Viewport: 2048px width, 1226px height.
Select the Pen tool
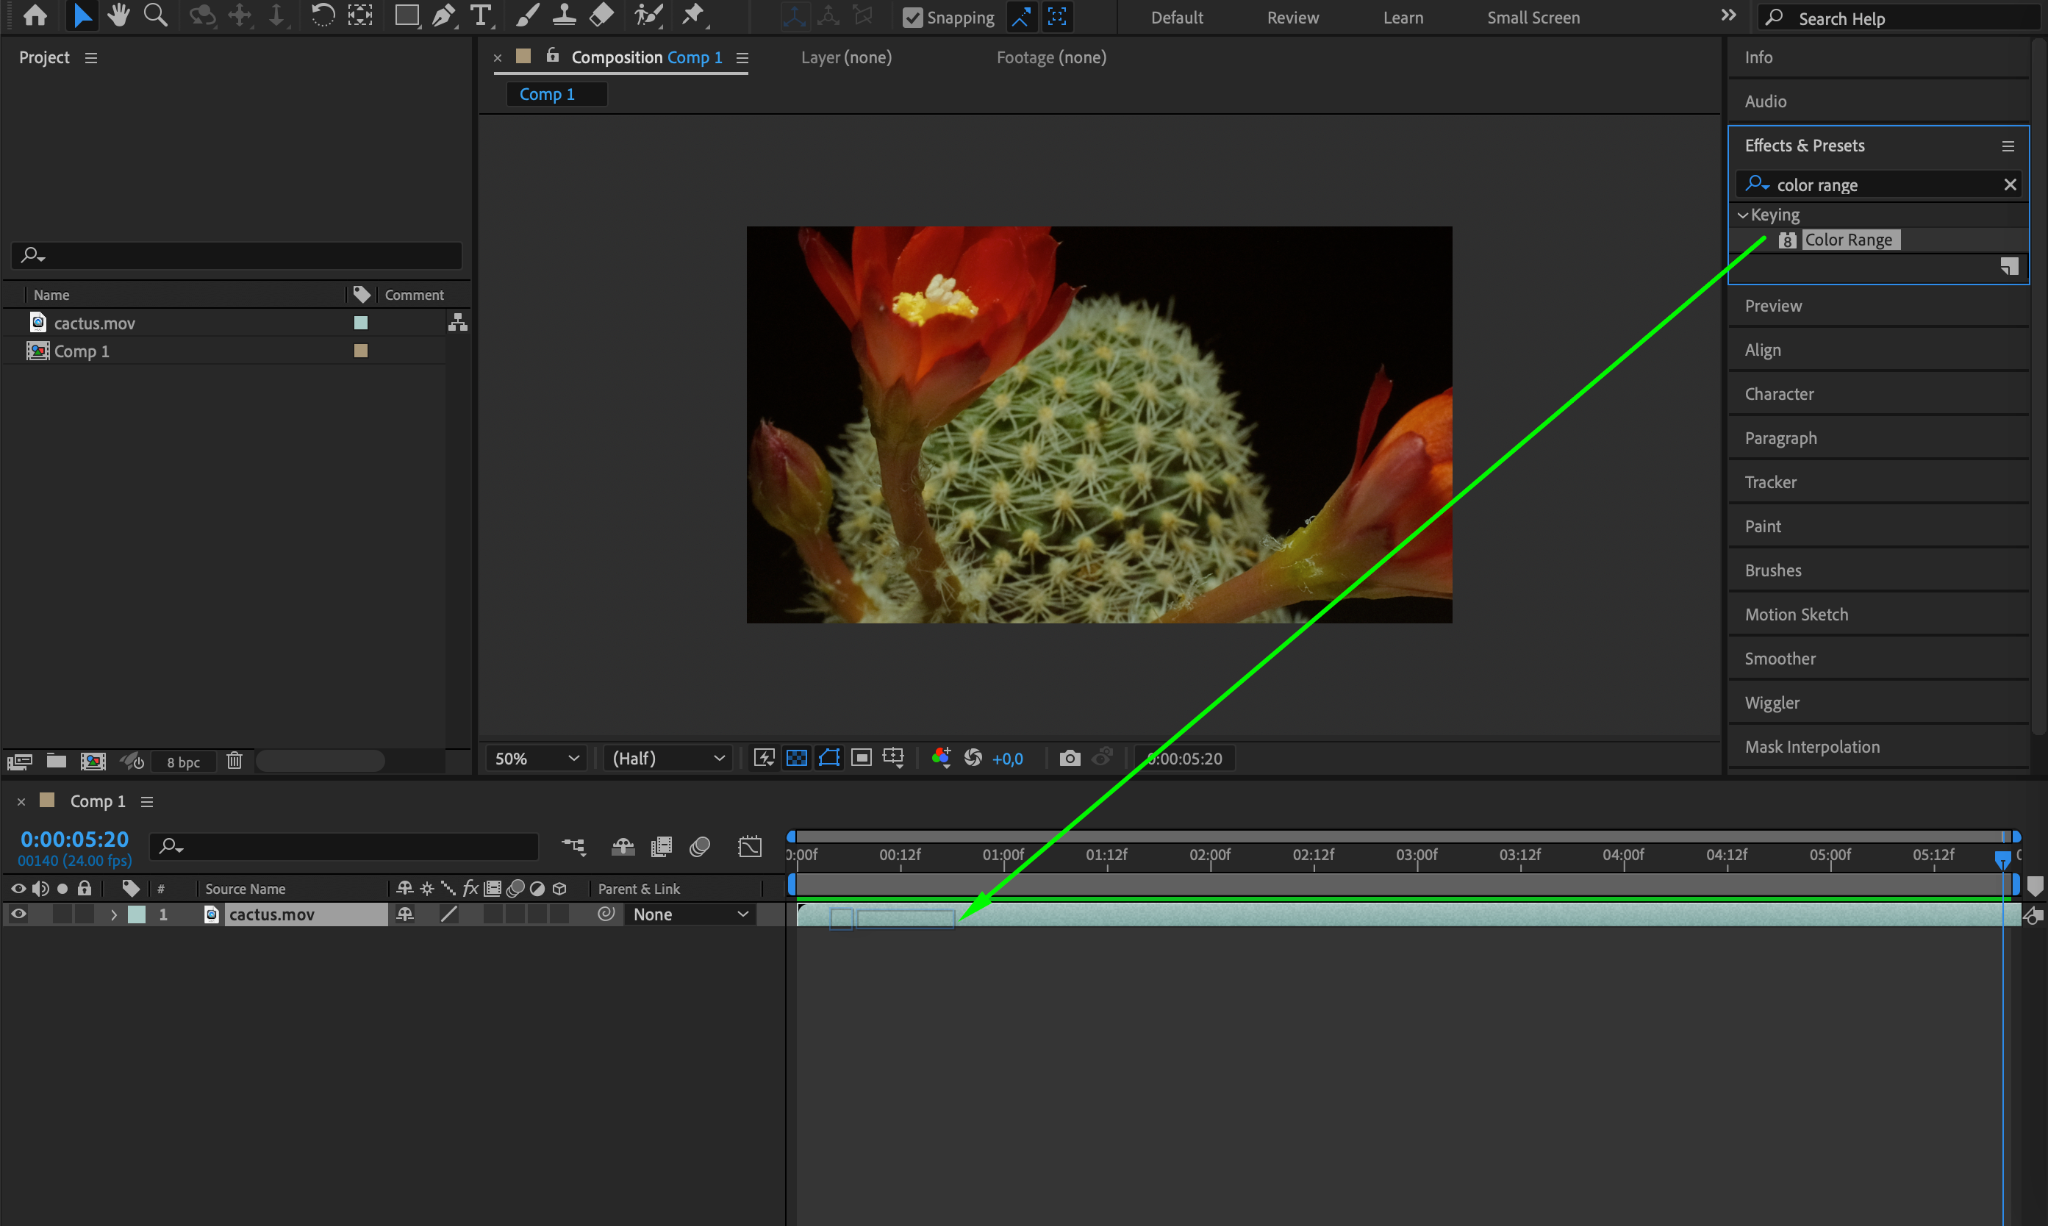click(x=443, y=15)
